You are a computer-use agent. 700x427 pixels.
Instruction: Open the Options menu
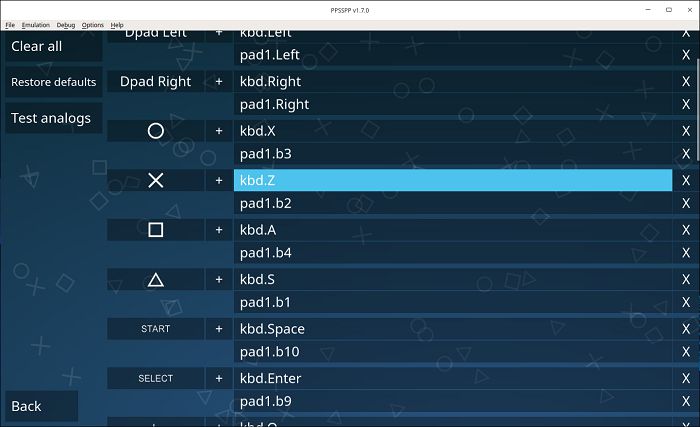pos(92,25)
